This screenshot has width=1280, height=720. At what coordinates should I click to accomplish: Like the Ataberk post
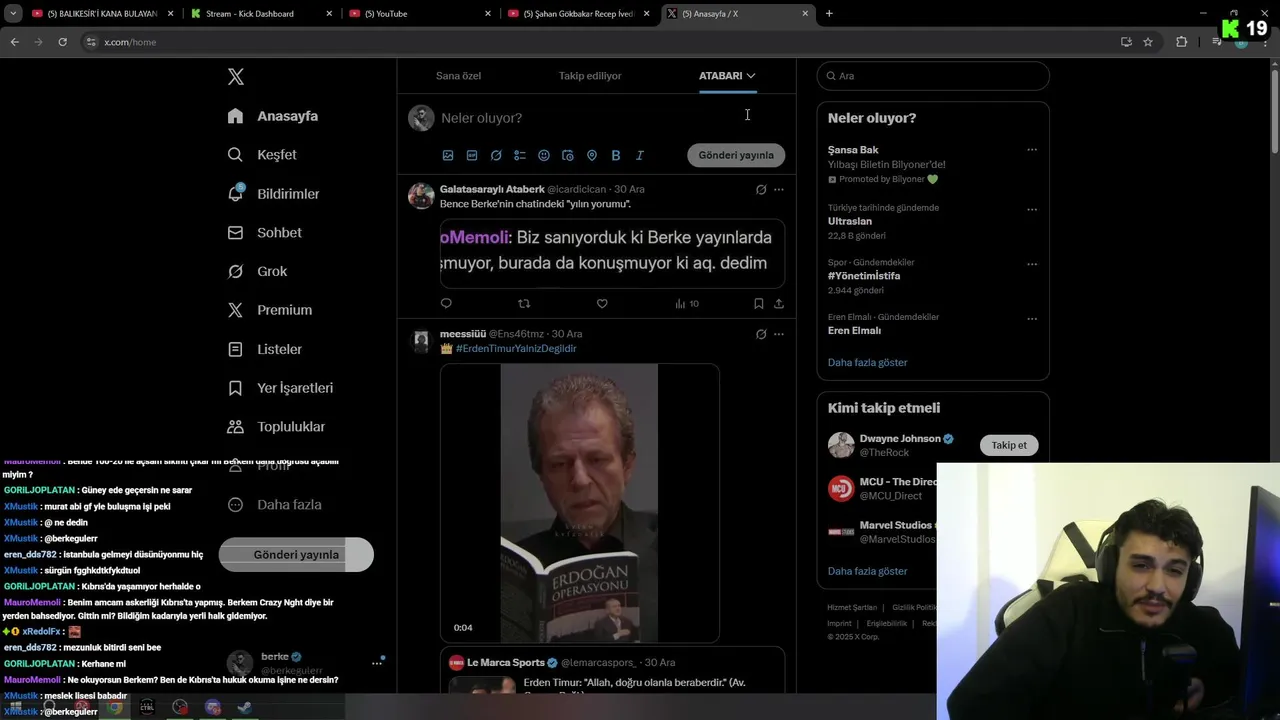pos(602,304)
